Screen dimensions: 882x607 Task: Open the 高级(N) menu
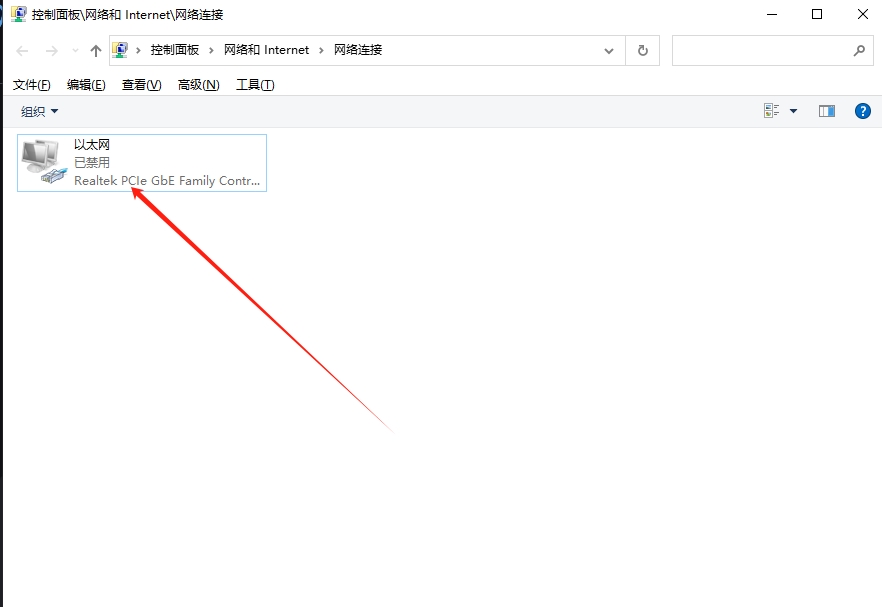199,85
